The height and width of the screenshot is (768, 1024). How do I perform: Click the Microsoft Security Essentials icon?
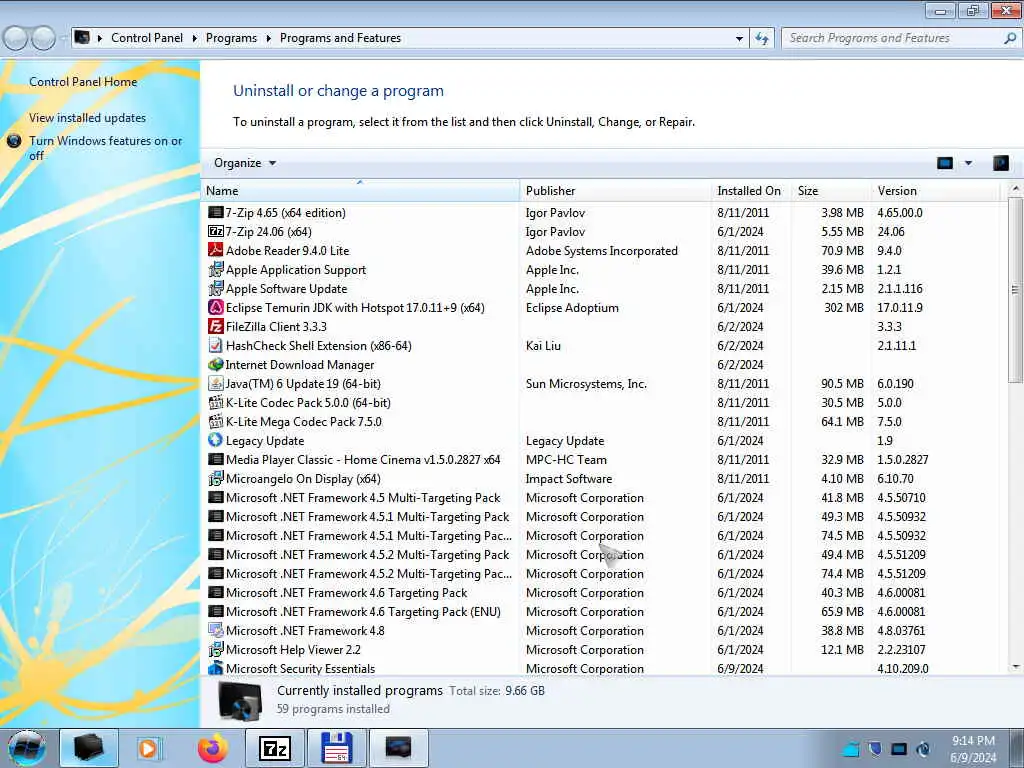[216, 668]
